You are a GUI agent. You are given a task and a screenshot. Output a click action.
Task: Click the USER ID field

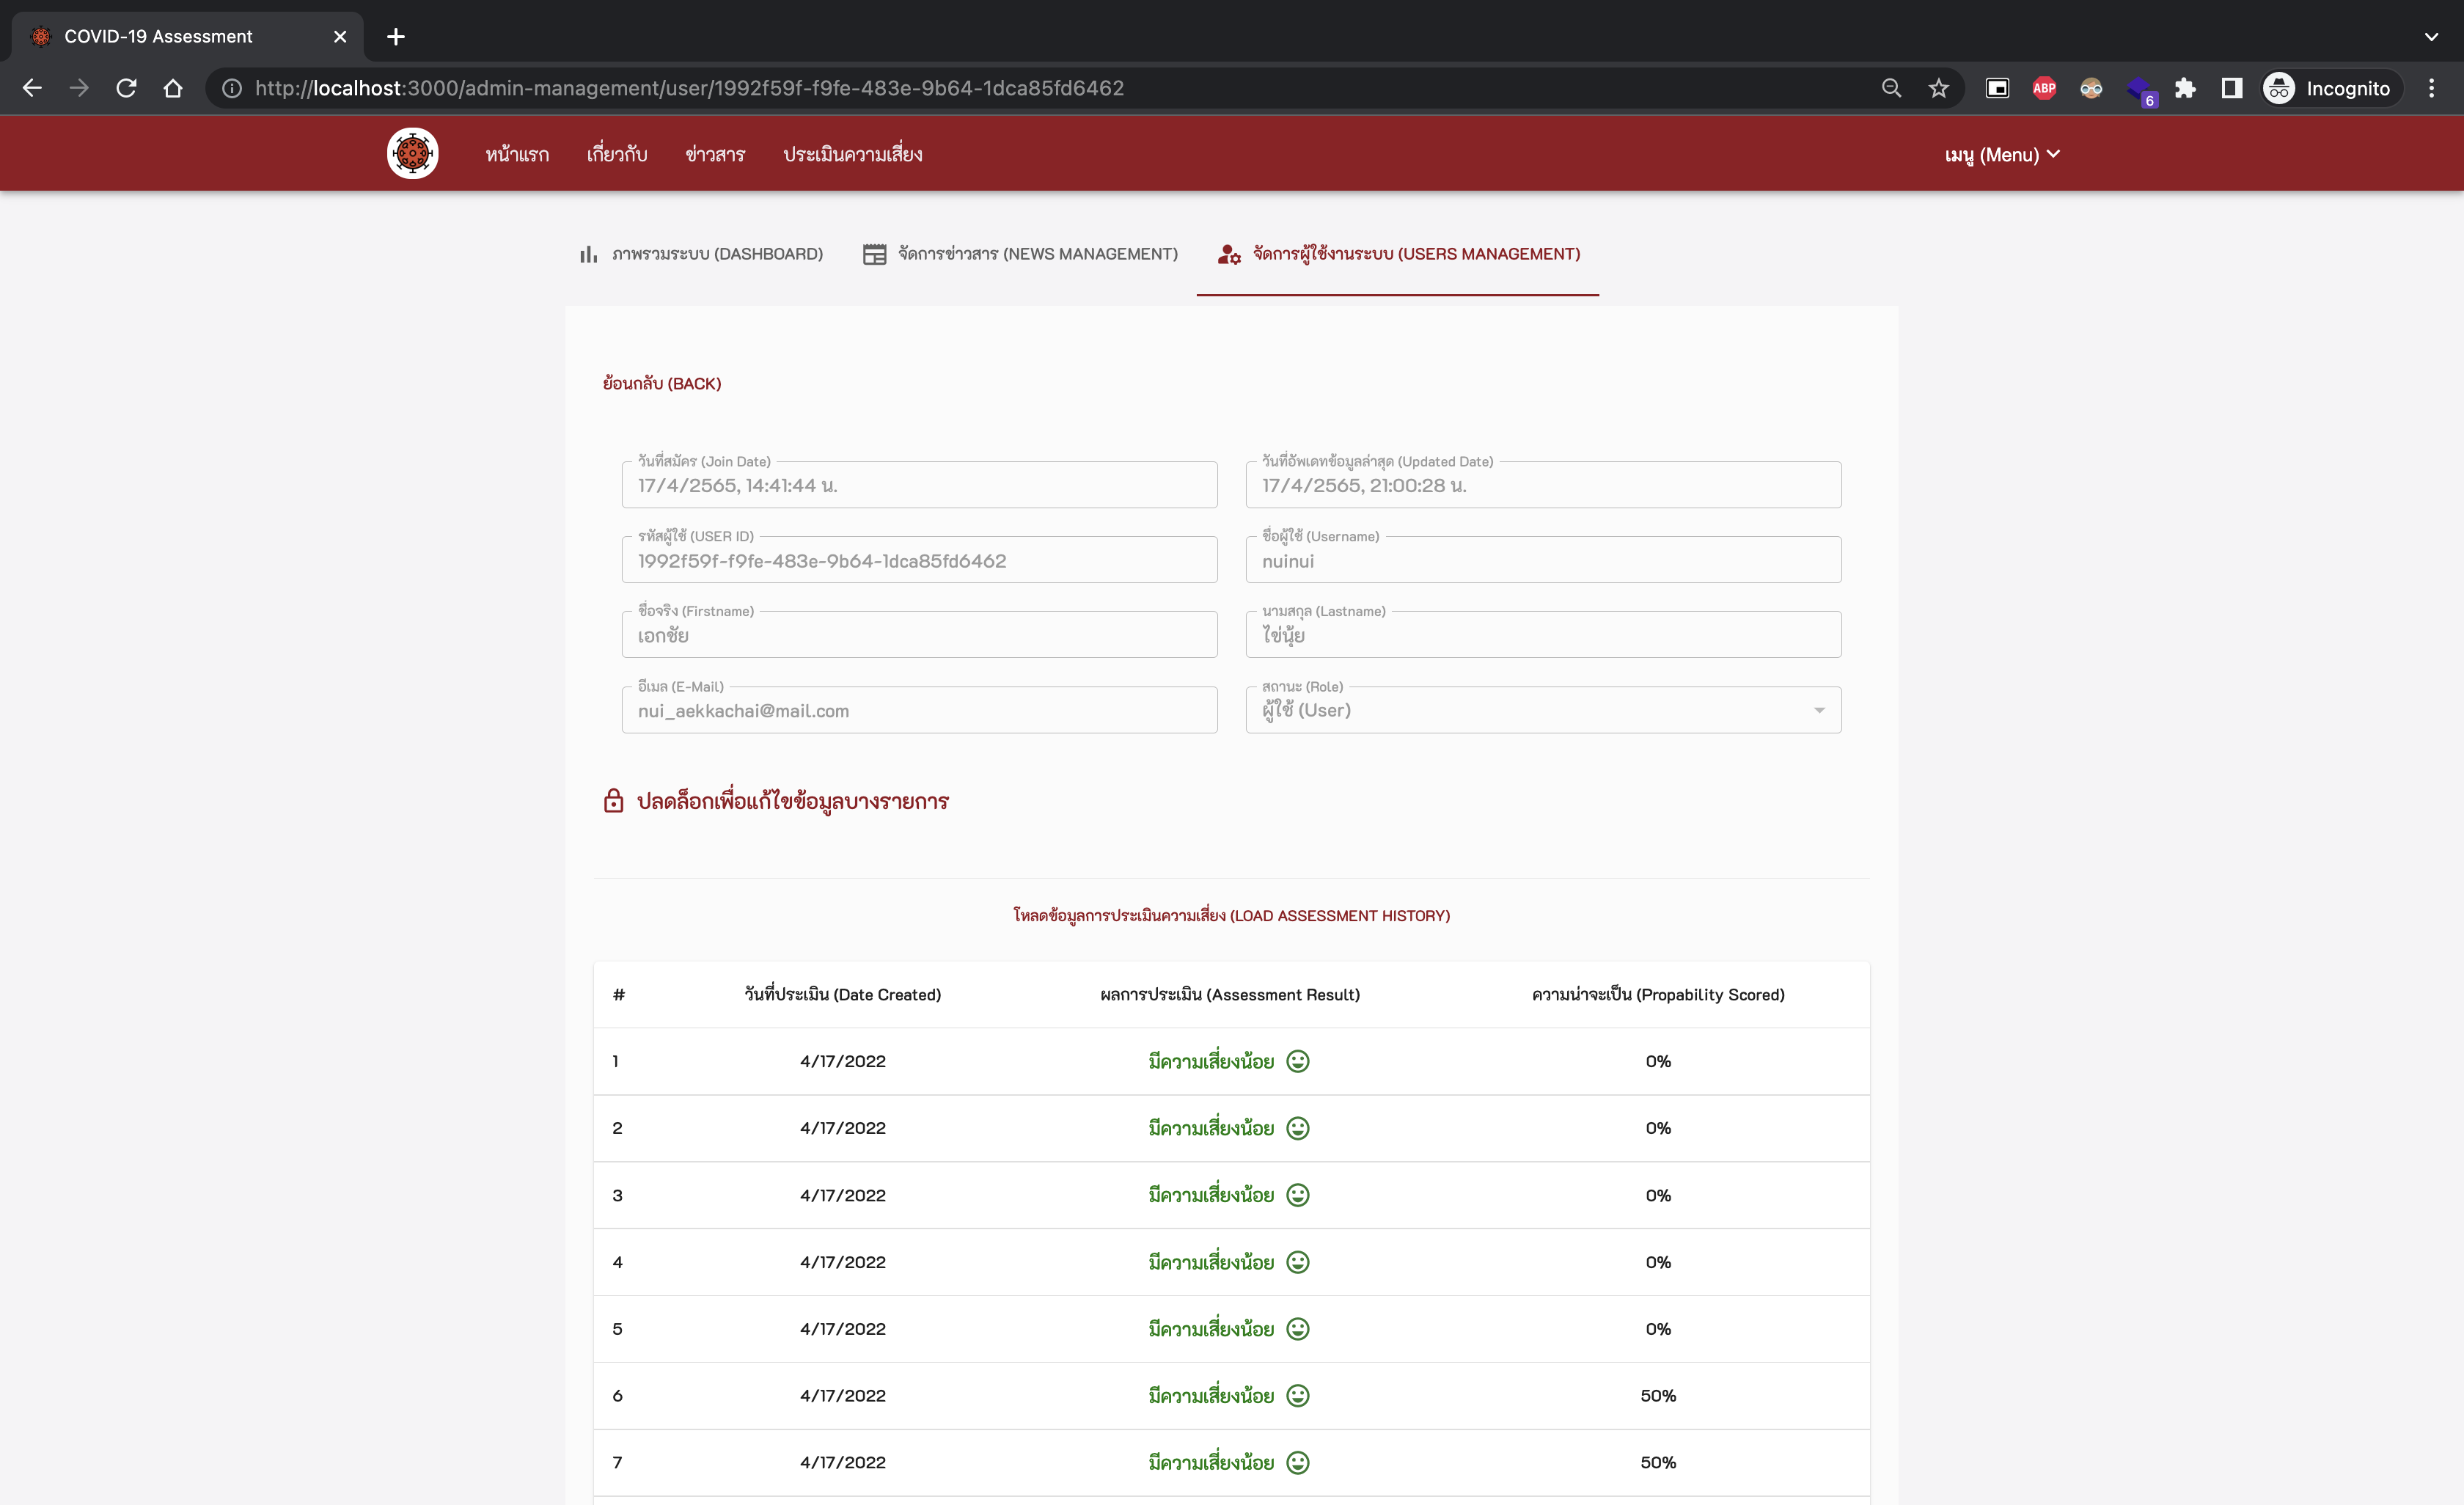coord(919,560)
